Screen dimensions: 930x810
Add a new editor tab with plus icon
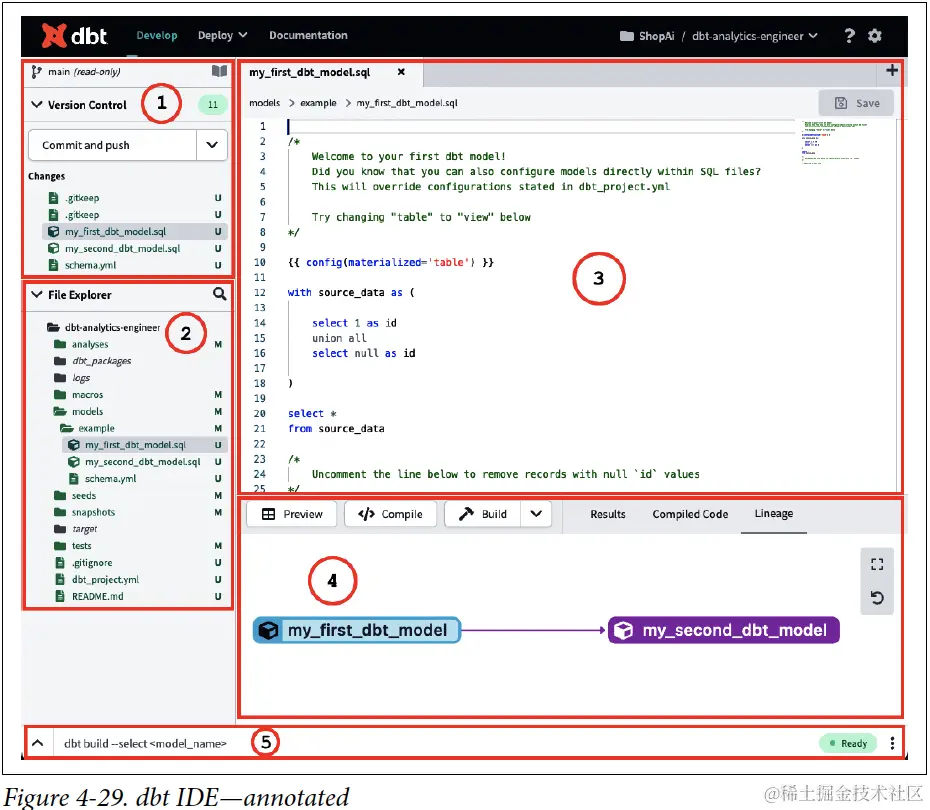click(891, 71)
